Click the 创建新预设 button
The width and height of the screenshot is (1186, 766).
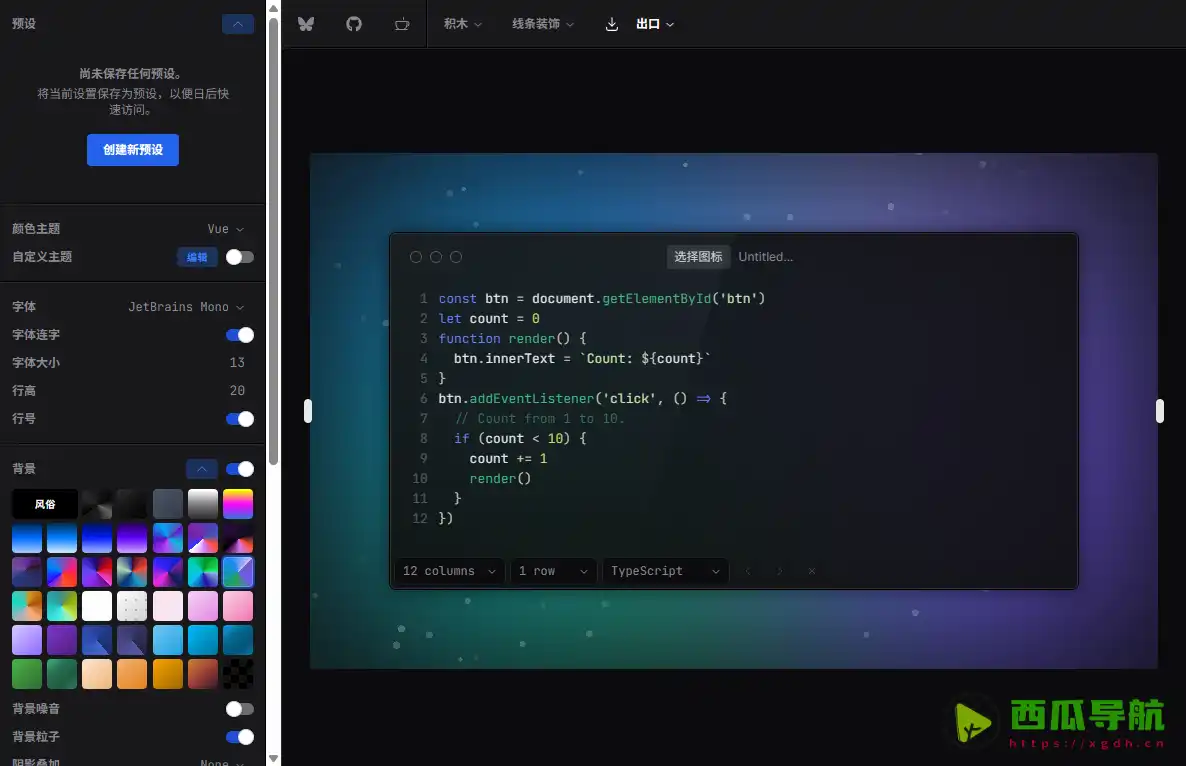pyautogui.click(x=133, y=150)
